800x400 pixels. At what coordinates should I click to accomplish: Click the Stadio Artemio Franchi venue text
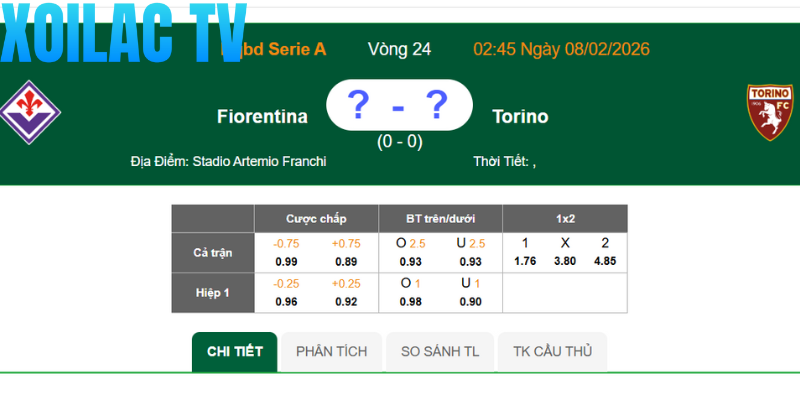coord(259,161)
